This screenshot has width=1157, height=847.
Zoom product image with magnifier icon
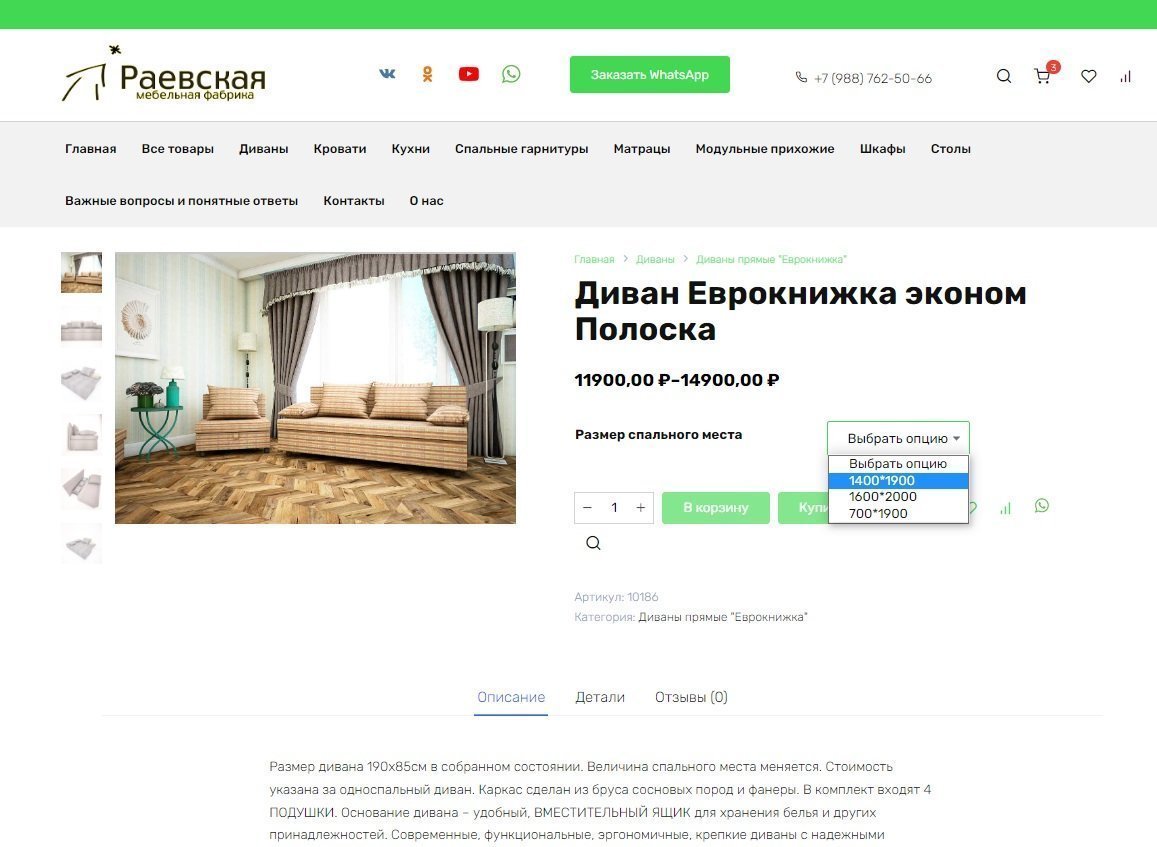pyautogui.click(x=593, y=543)
